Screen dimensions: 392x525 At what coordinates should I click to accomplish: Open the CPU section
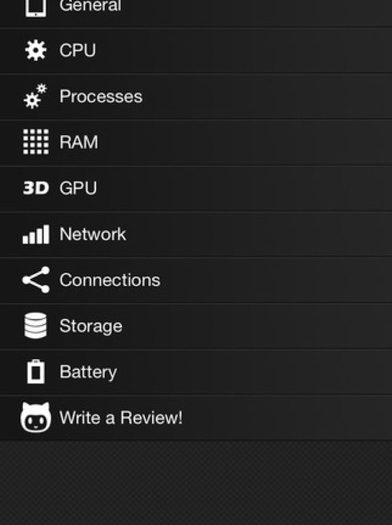196,51
